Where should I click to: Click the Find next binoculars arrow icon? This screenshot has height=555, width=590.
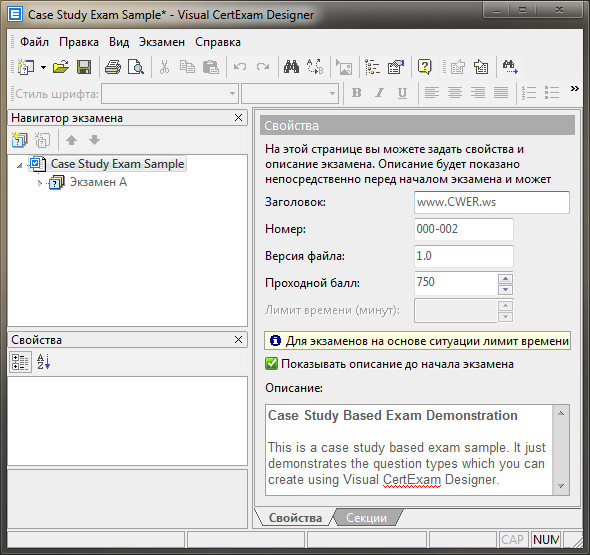pos(510,67)
